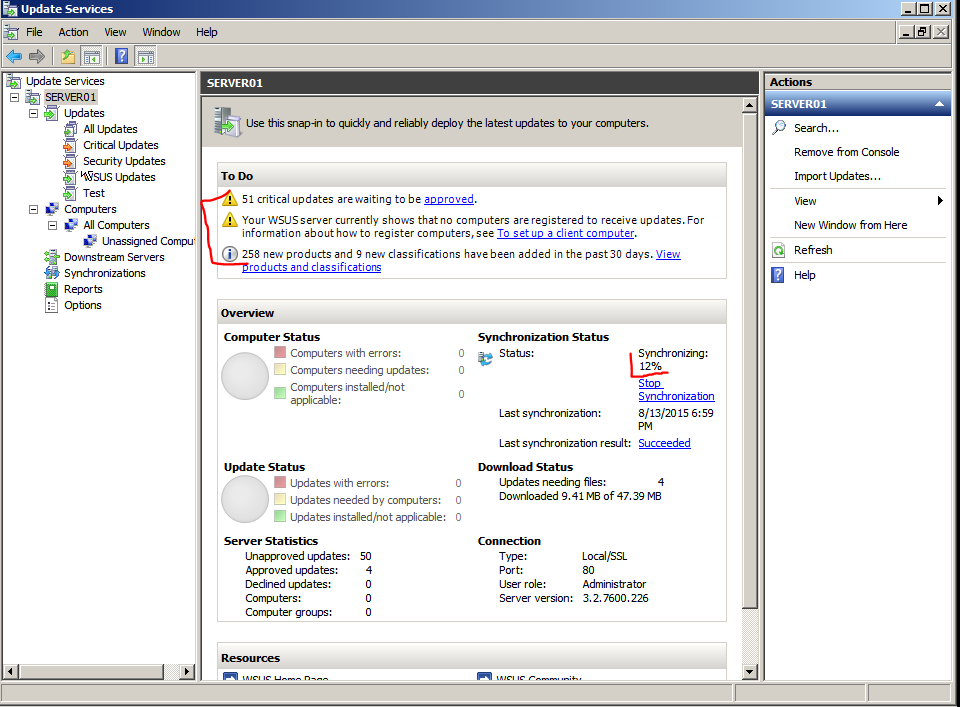Click 'Downloaded 9.41 MB of 47.39 MB' text
960x707 pixels.
click(580, 496)
